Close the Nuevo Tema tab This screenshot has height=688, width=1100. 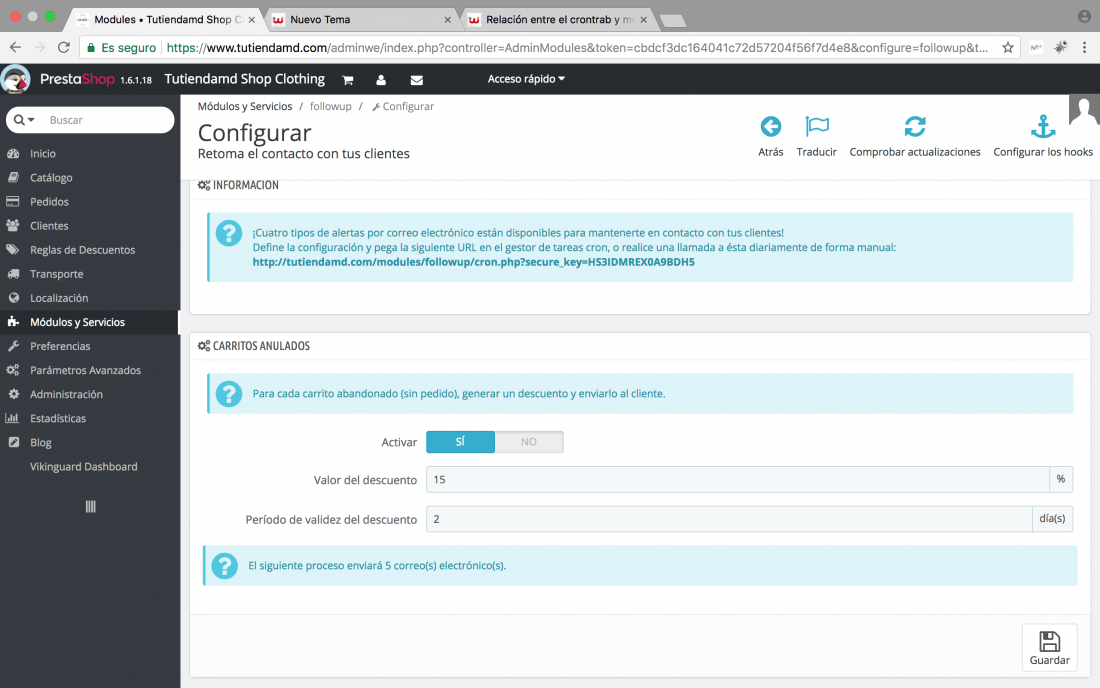point(448,20)
